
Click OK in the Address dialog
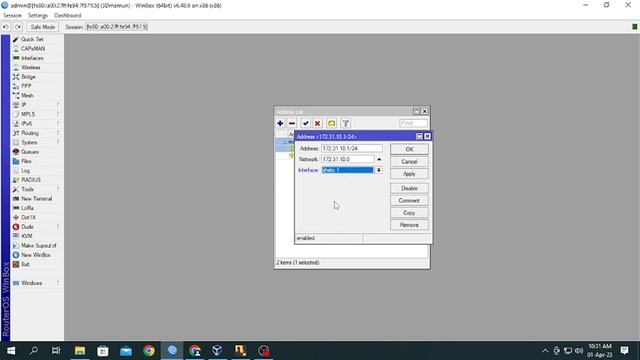pos(409,149)
